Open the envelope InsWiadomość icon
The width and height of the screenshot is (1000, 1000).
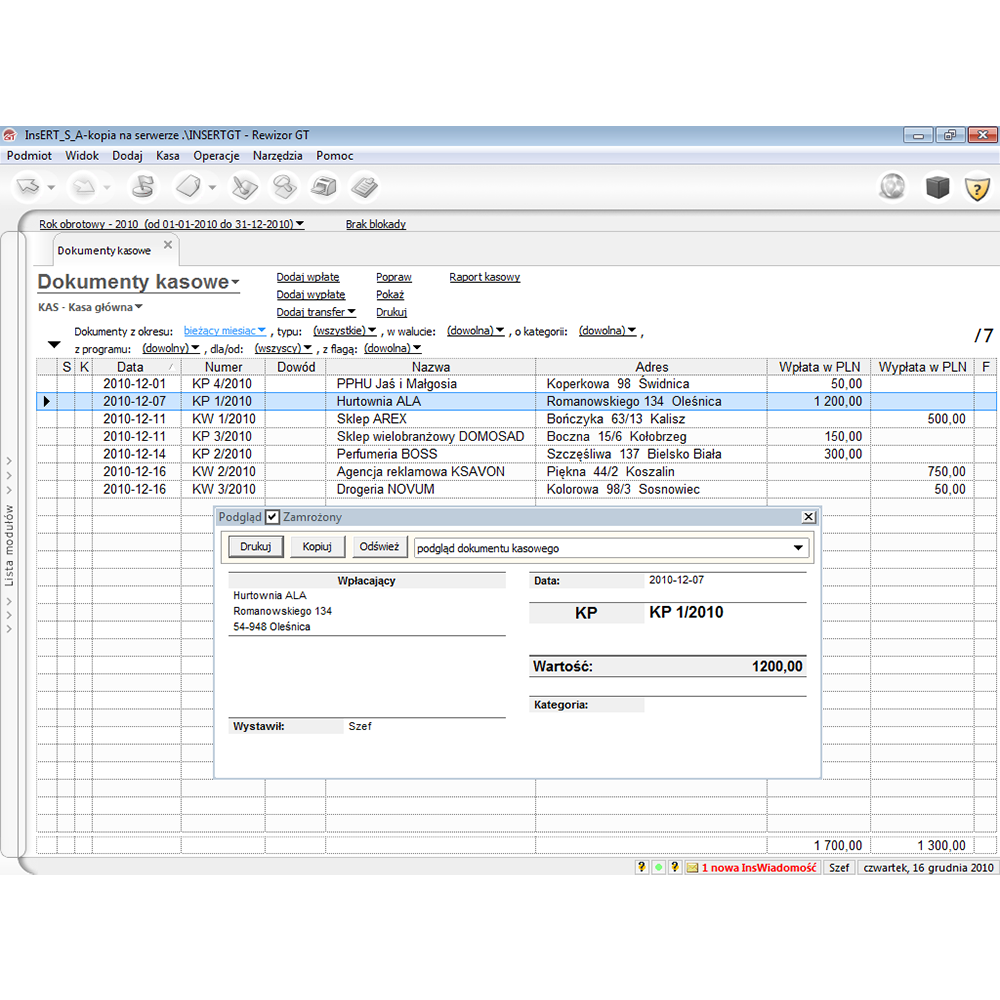pos(691,868)
